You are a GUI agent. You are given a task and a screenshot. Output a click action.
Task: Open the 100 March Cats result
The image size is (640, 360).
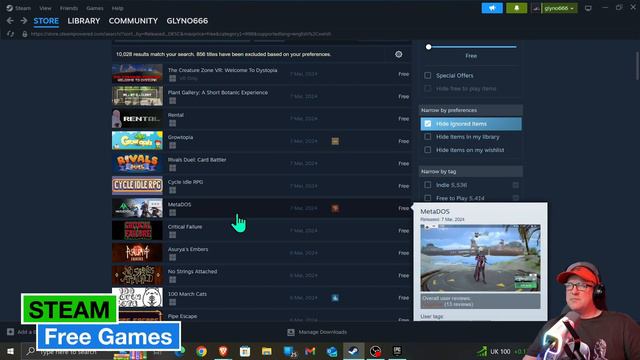pyautogui.click(x=261, y=298)
